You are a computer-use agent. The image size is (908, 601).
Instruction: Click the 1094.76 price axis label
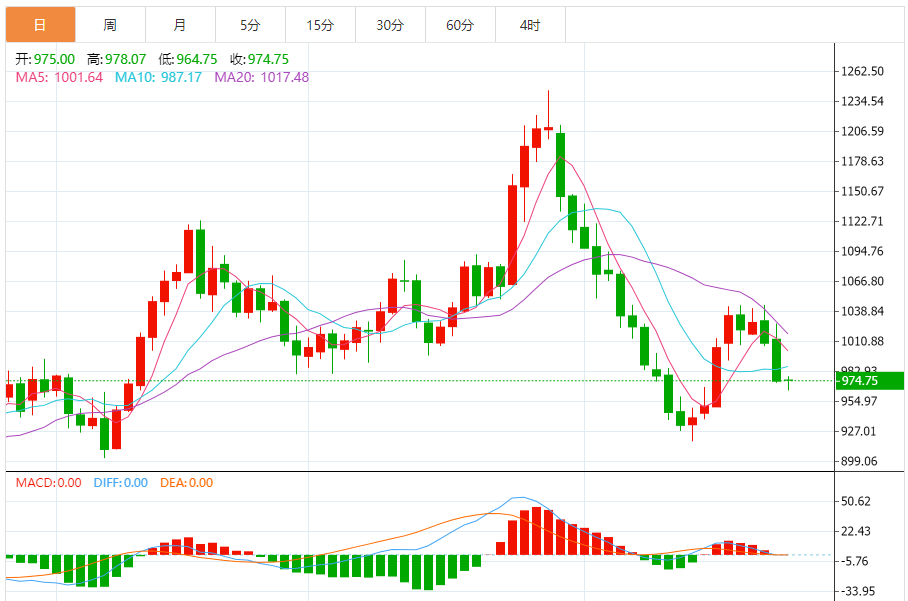coord(862,251)
